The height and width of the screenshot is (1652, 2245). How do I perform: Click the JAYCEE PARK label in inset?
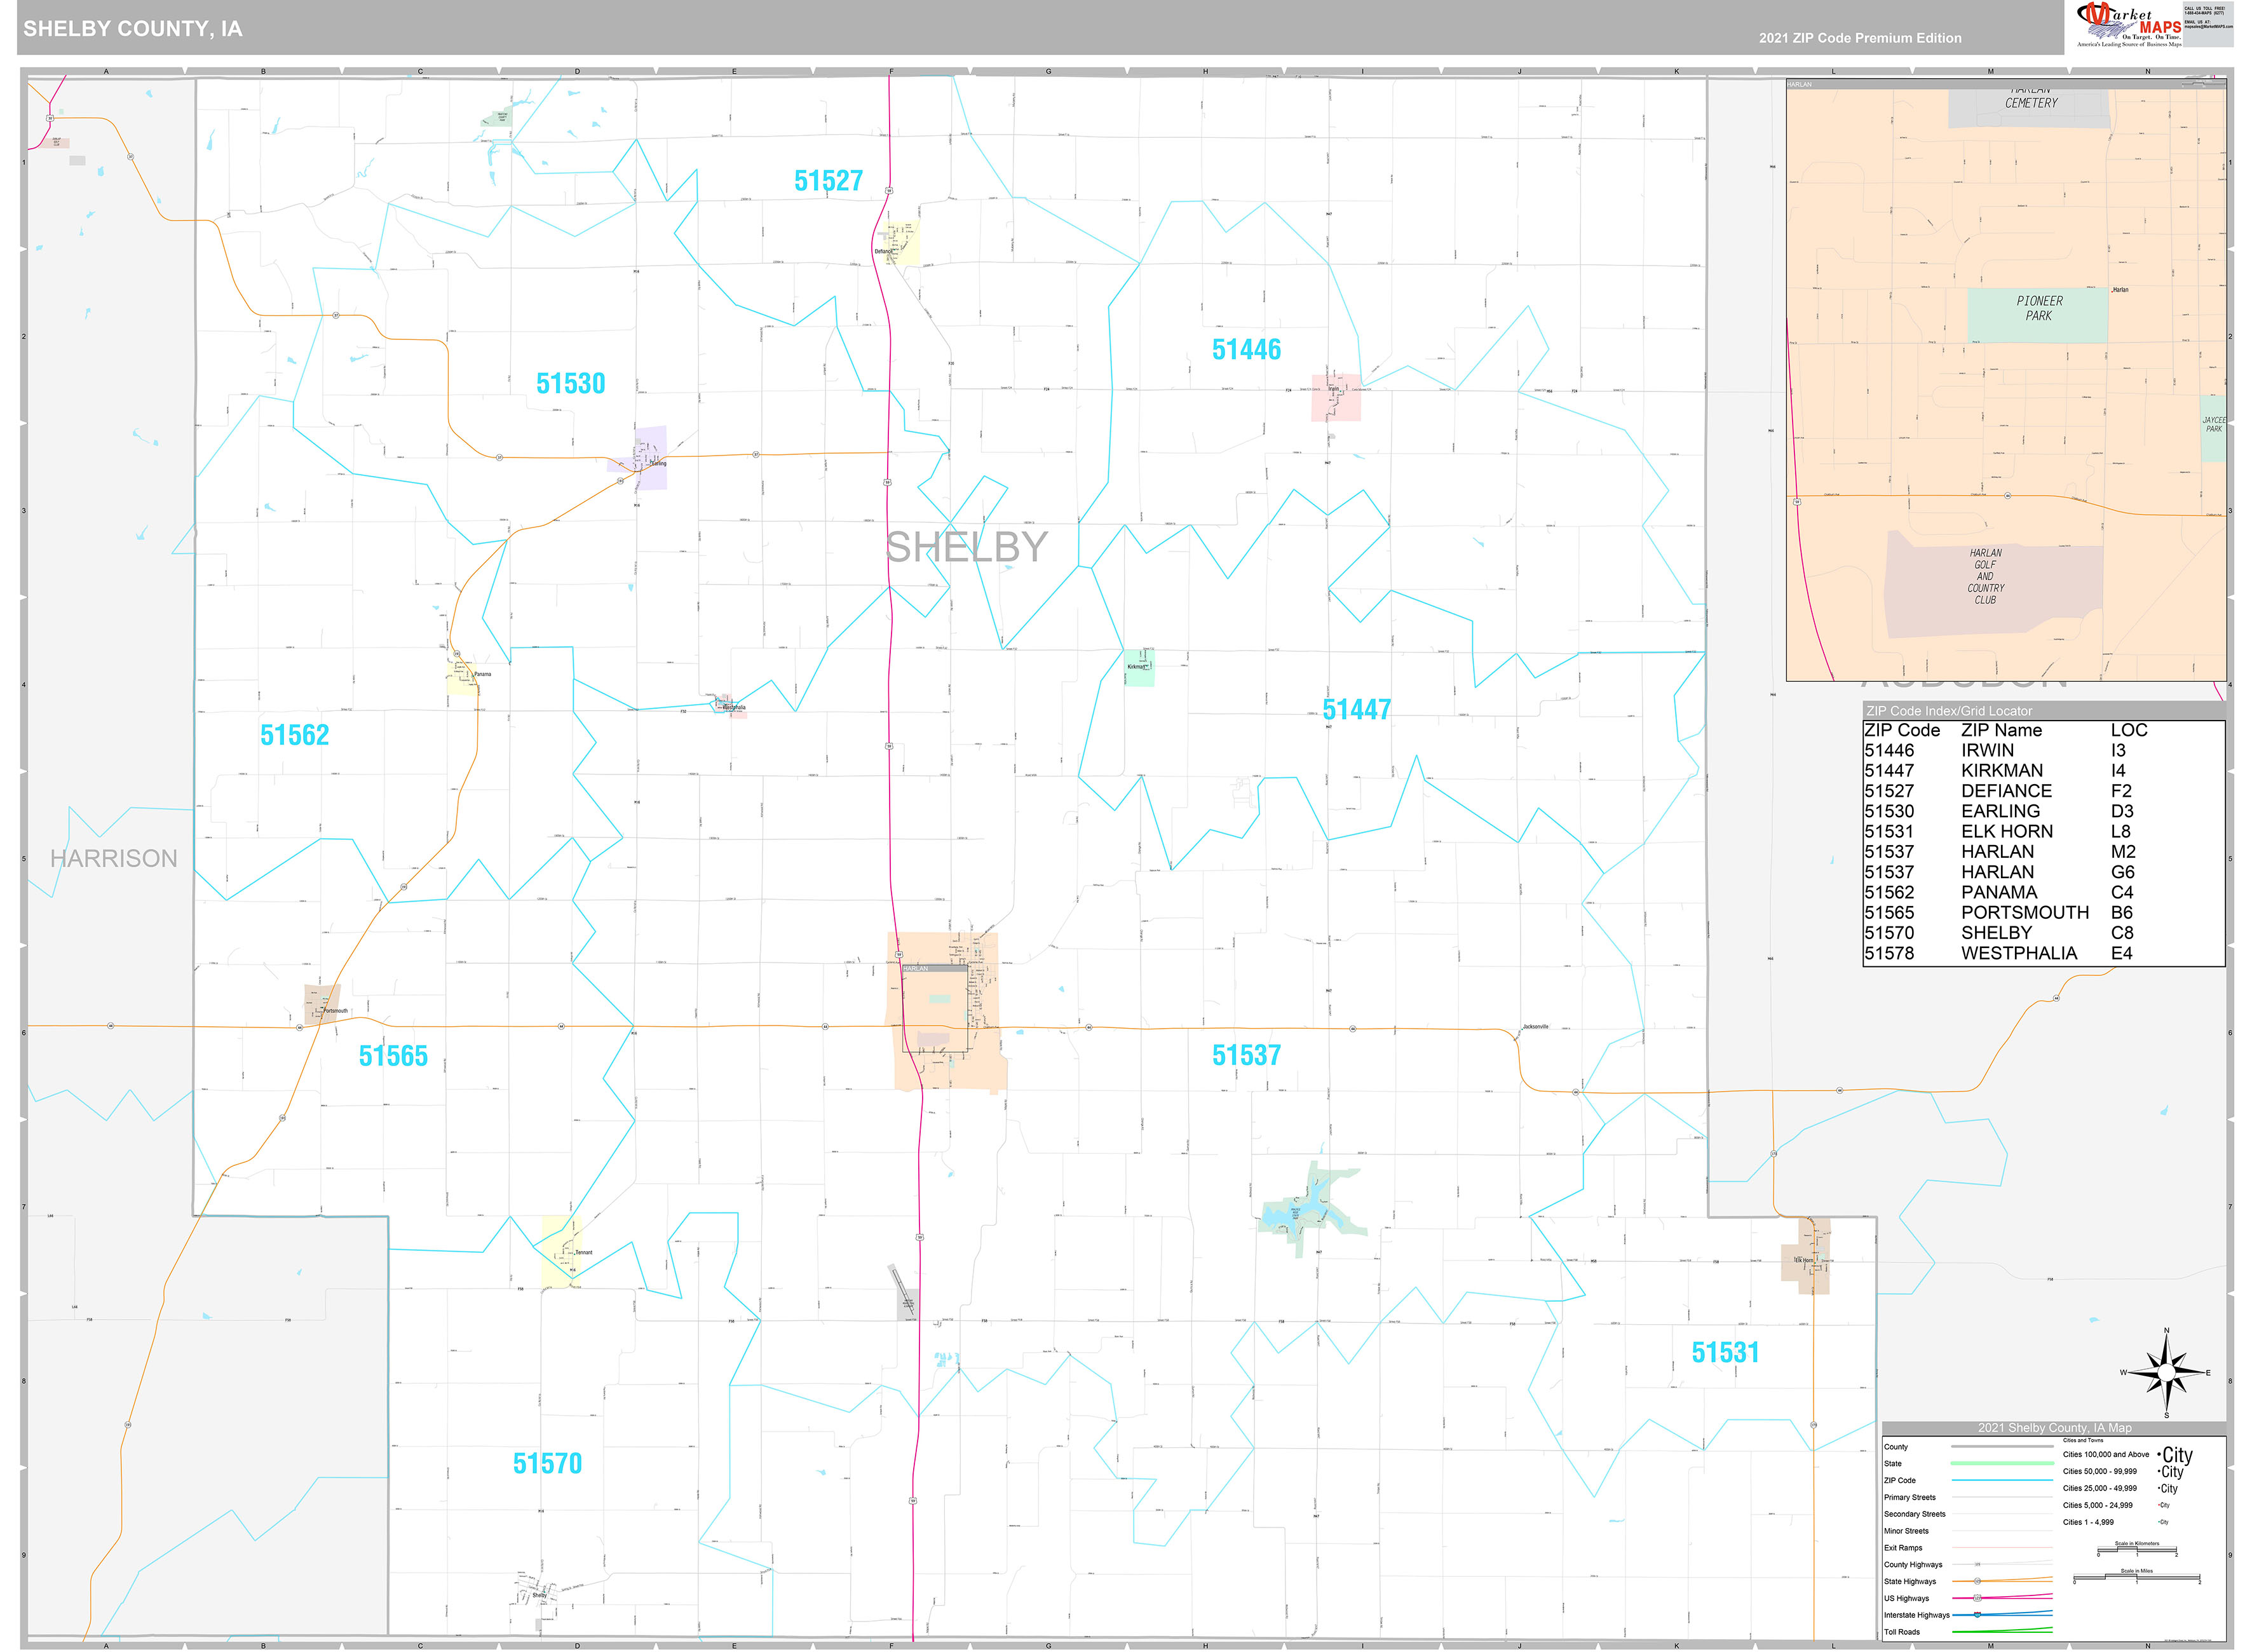pos(2214,425)
